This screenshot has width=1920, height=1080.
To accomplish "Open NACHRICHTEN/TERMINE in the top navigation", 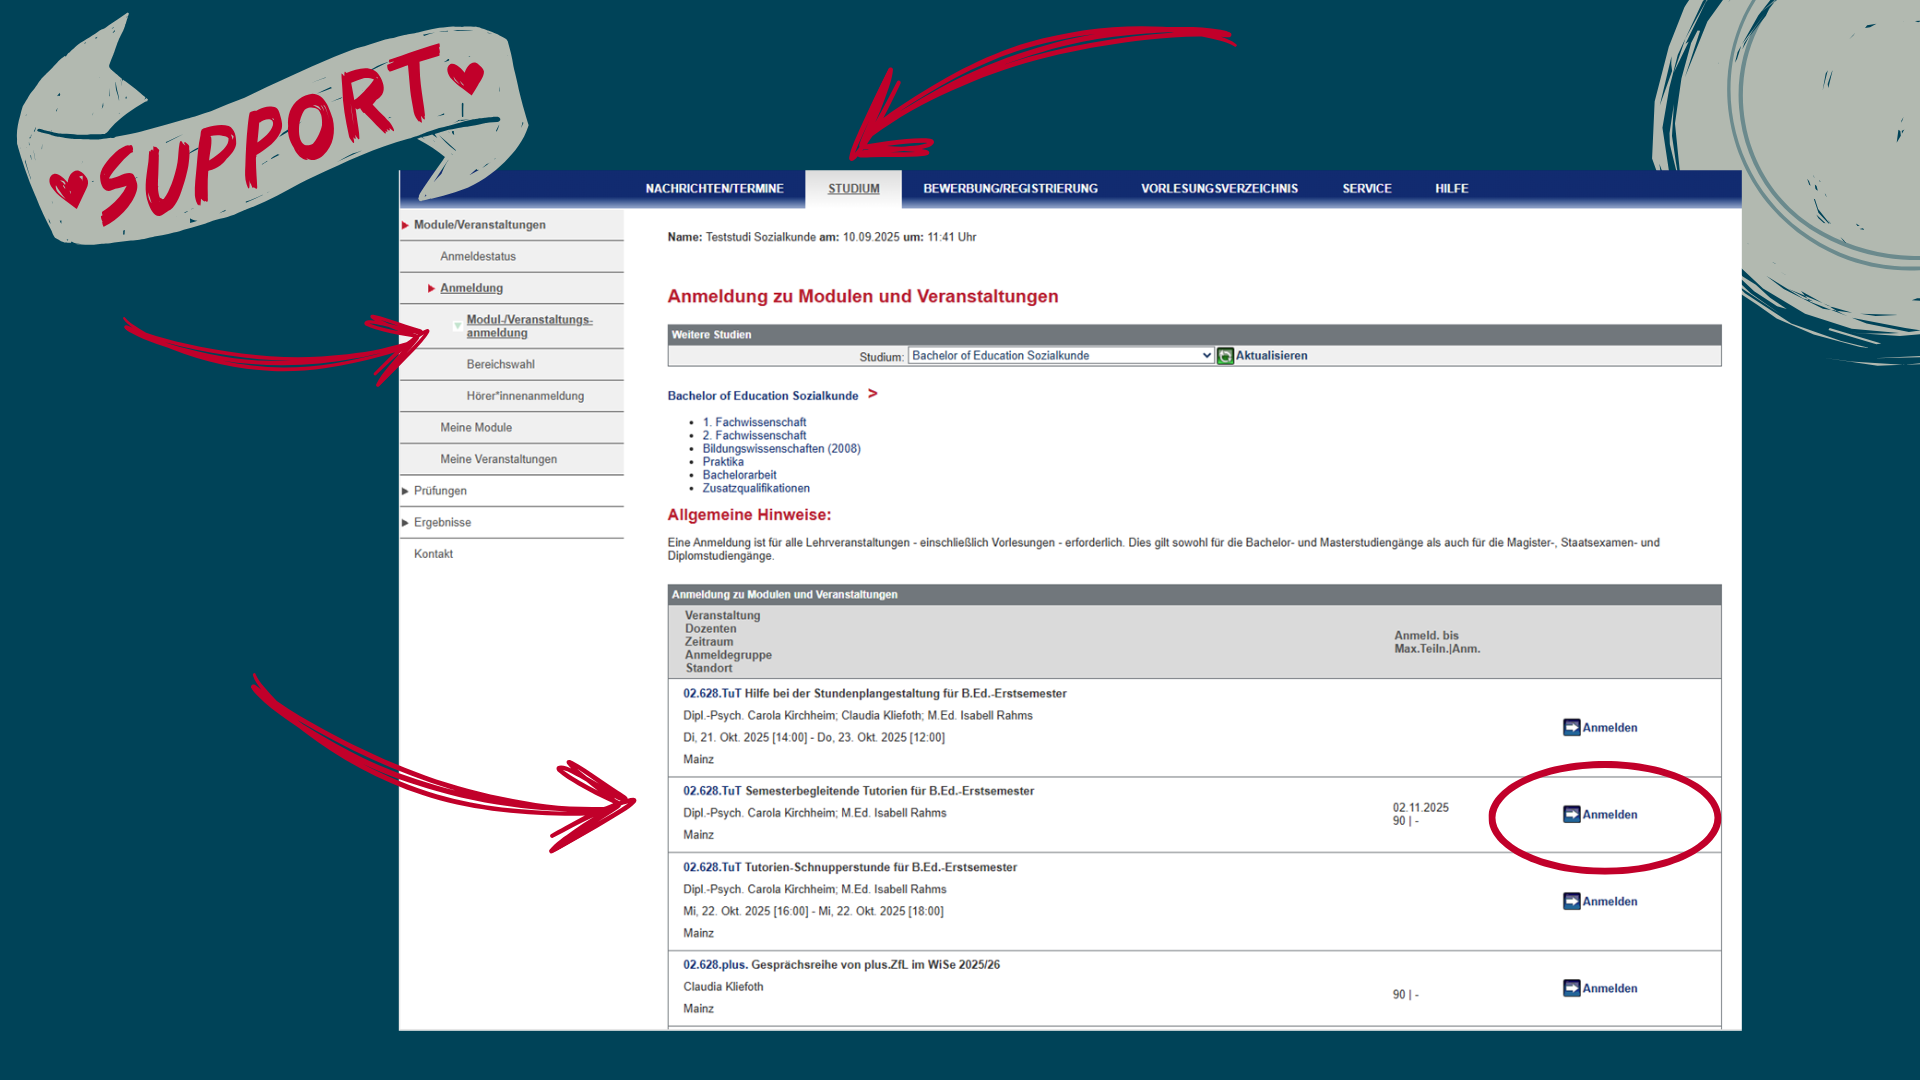I will (x=714, y=189).
